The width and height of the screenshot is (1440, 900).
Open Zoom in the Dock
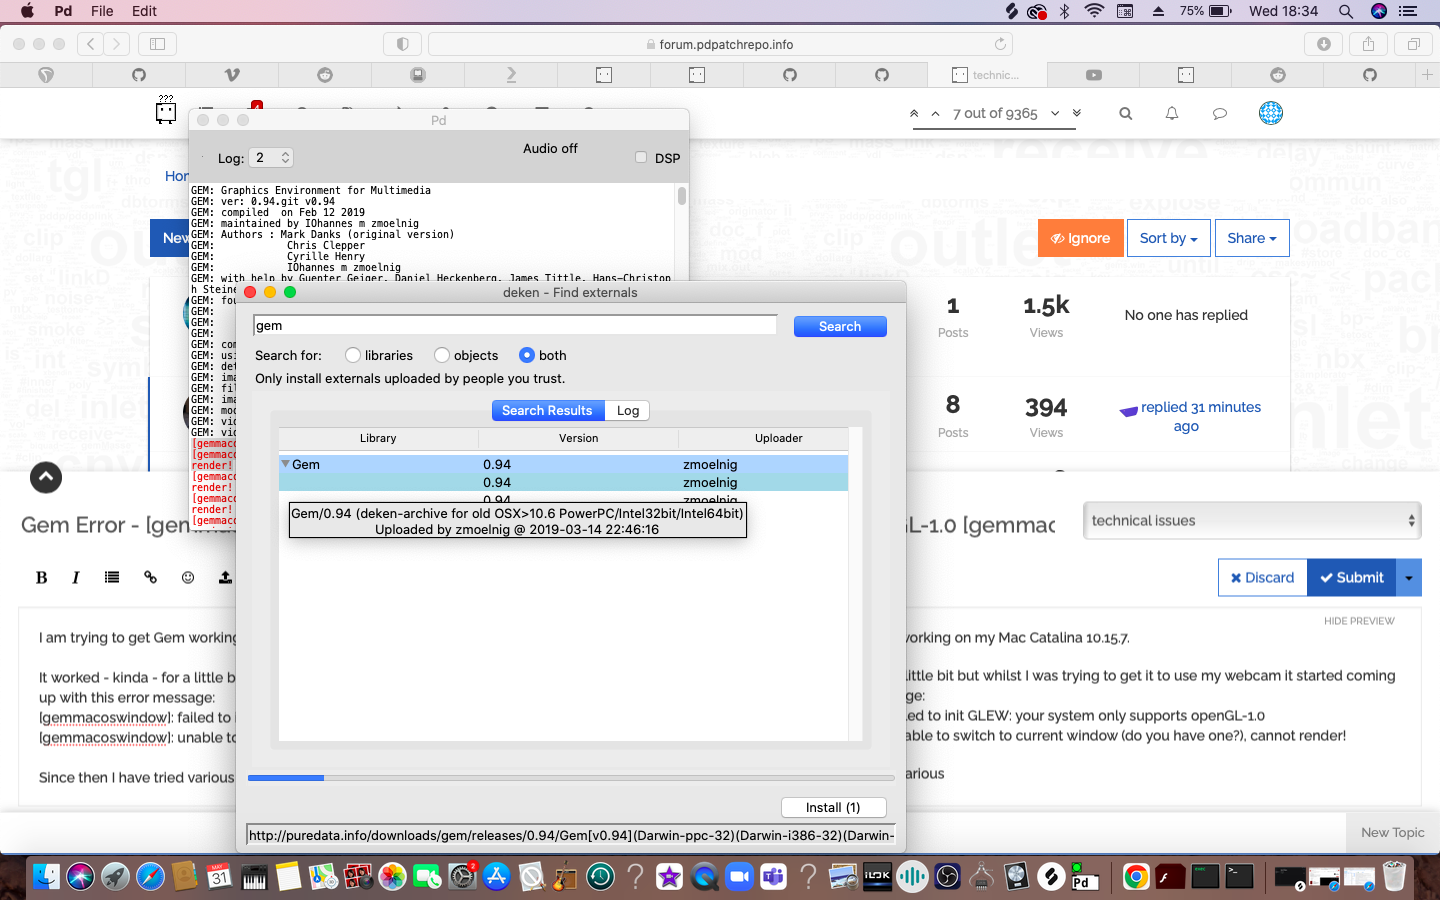[x=738, y=877]
